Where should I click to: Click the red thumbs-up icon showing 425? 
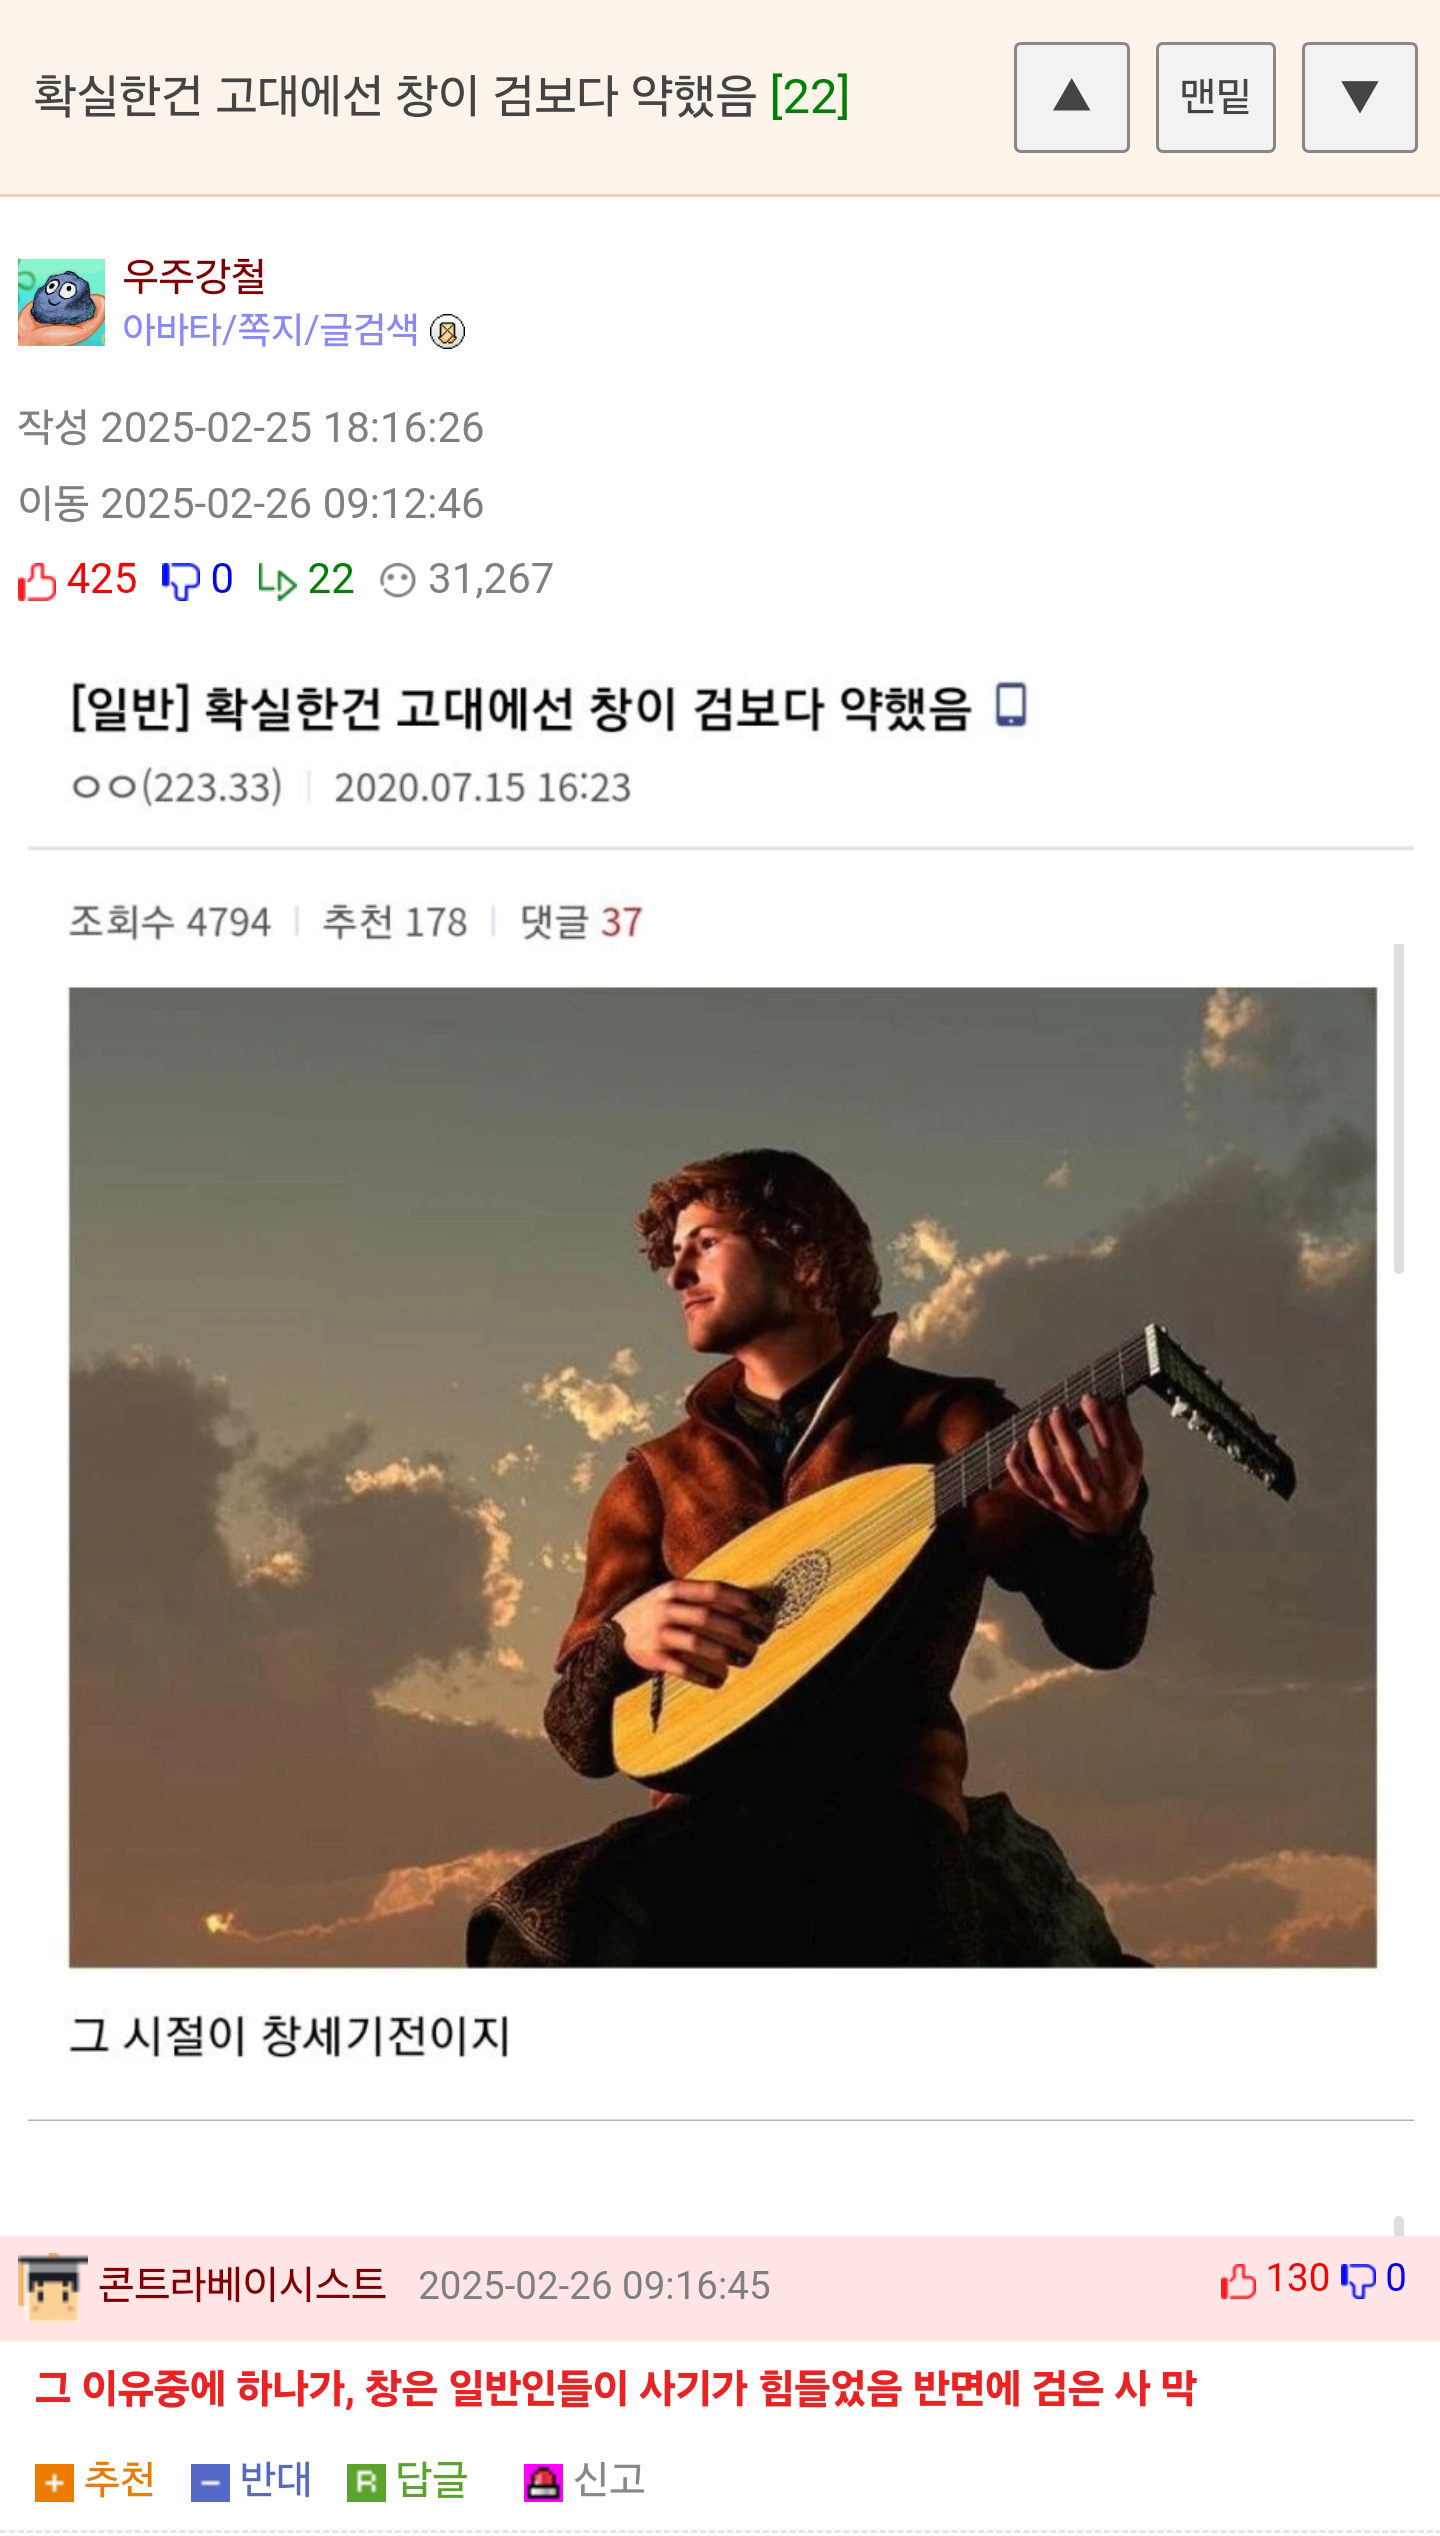tap(37, 581)
